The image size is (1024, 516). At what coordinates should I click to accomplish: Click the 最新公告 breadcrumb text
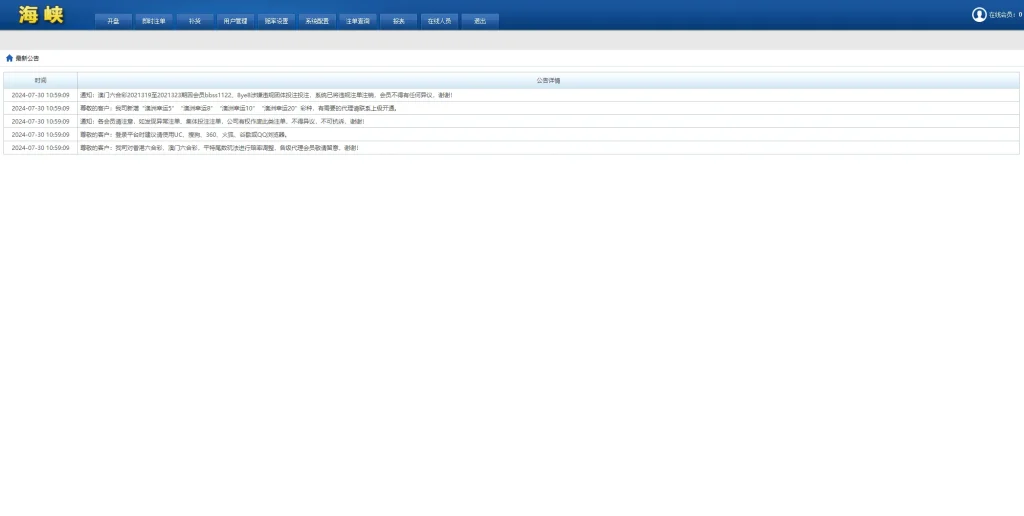point(27,58)
